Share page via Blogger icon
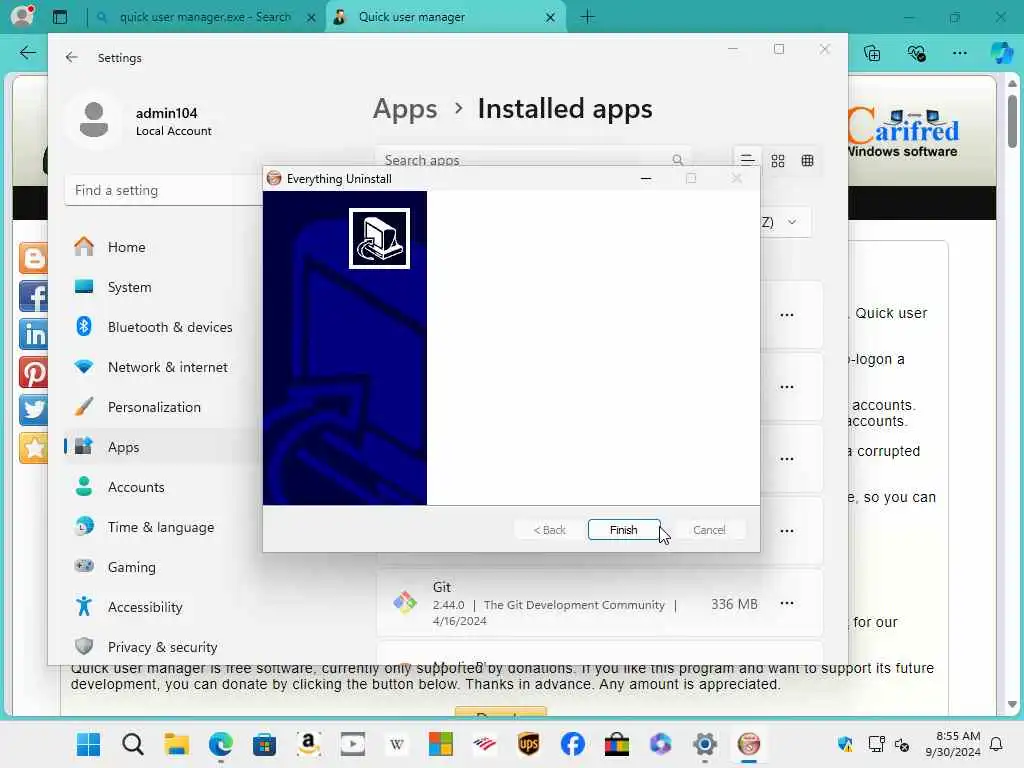Image resolution: width=1024 pixels, height=768 pixels. pyautogui.click(x=33, y=258)
